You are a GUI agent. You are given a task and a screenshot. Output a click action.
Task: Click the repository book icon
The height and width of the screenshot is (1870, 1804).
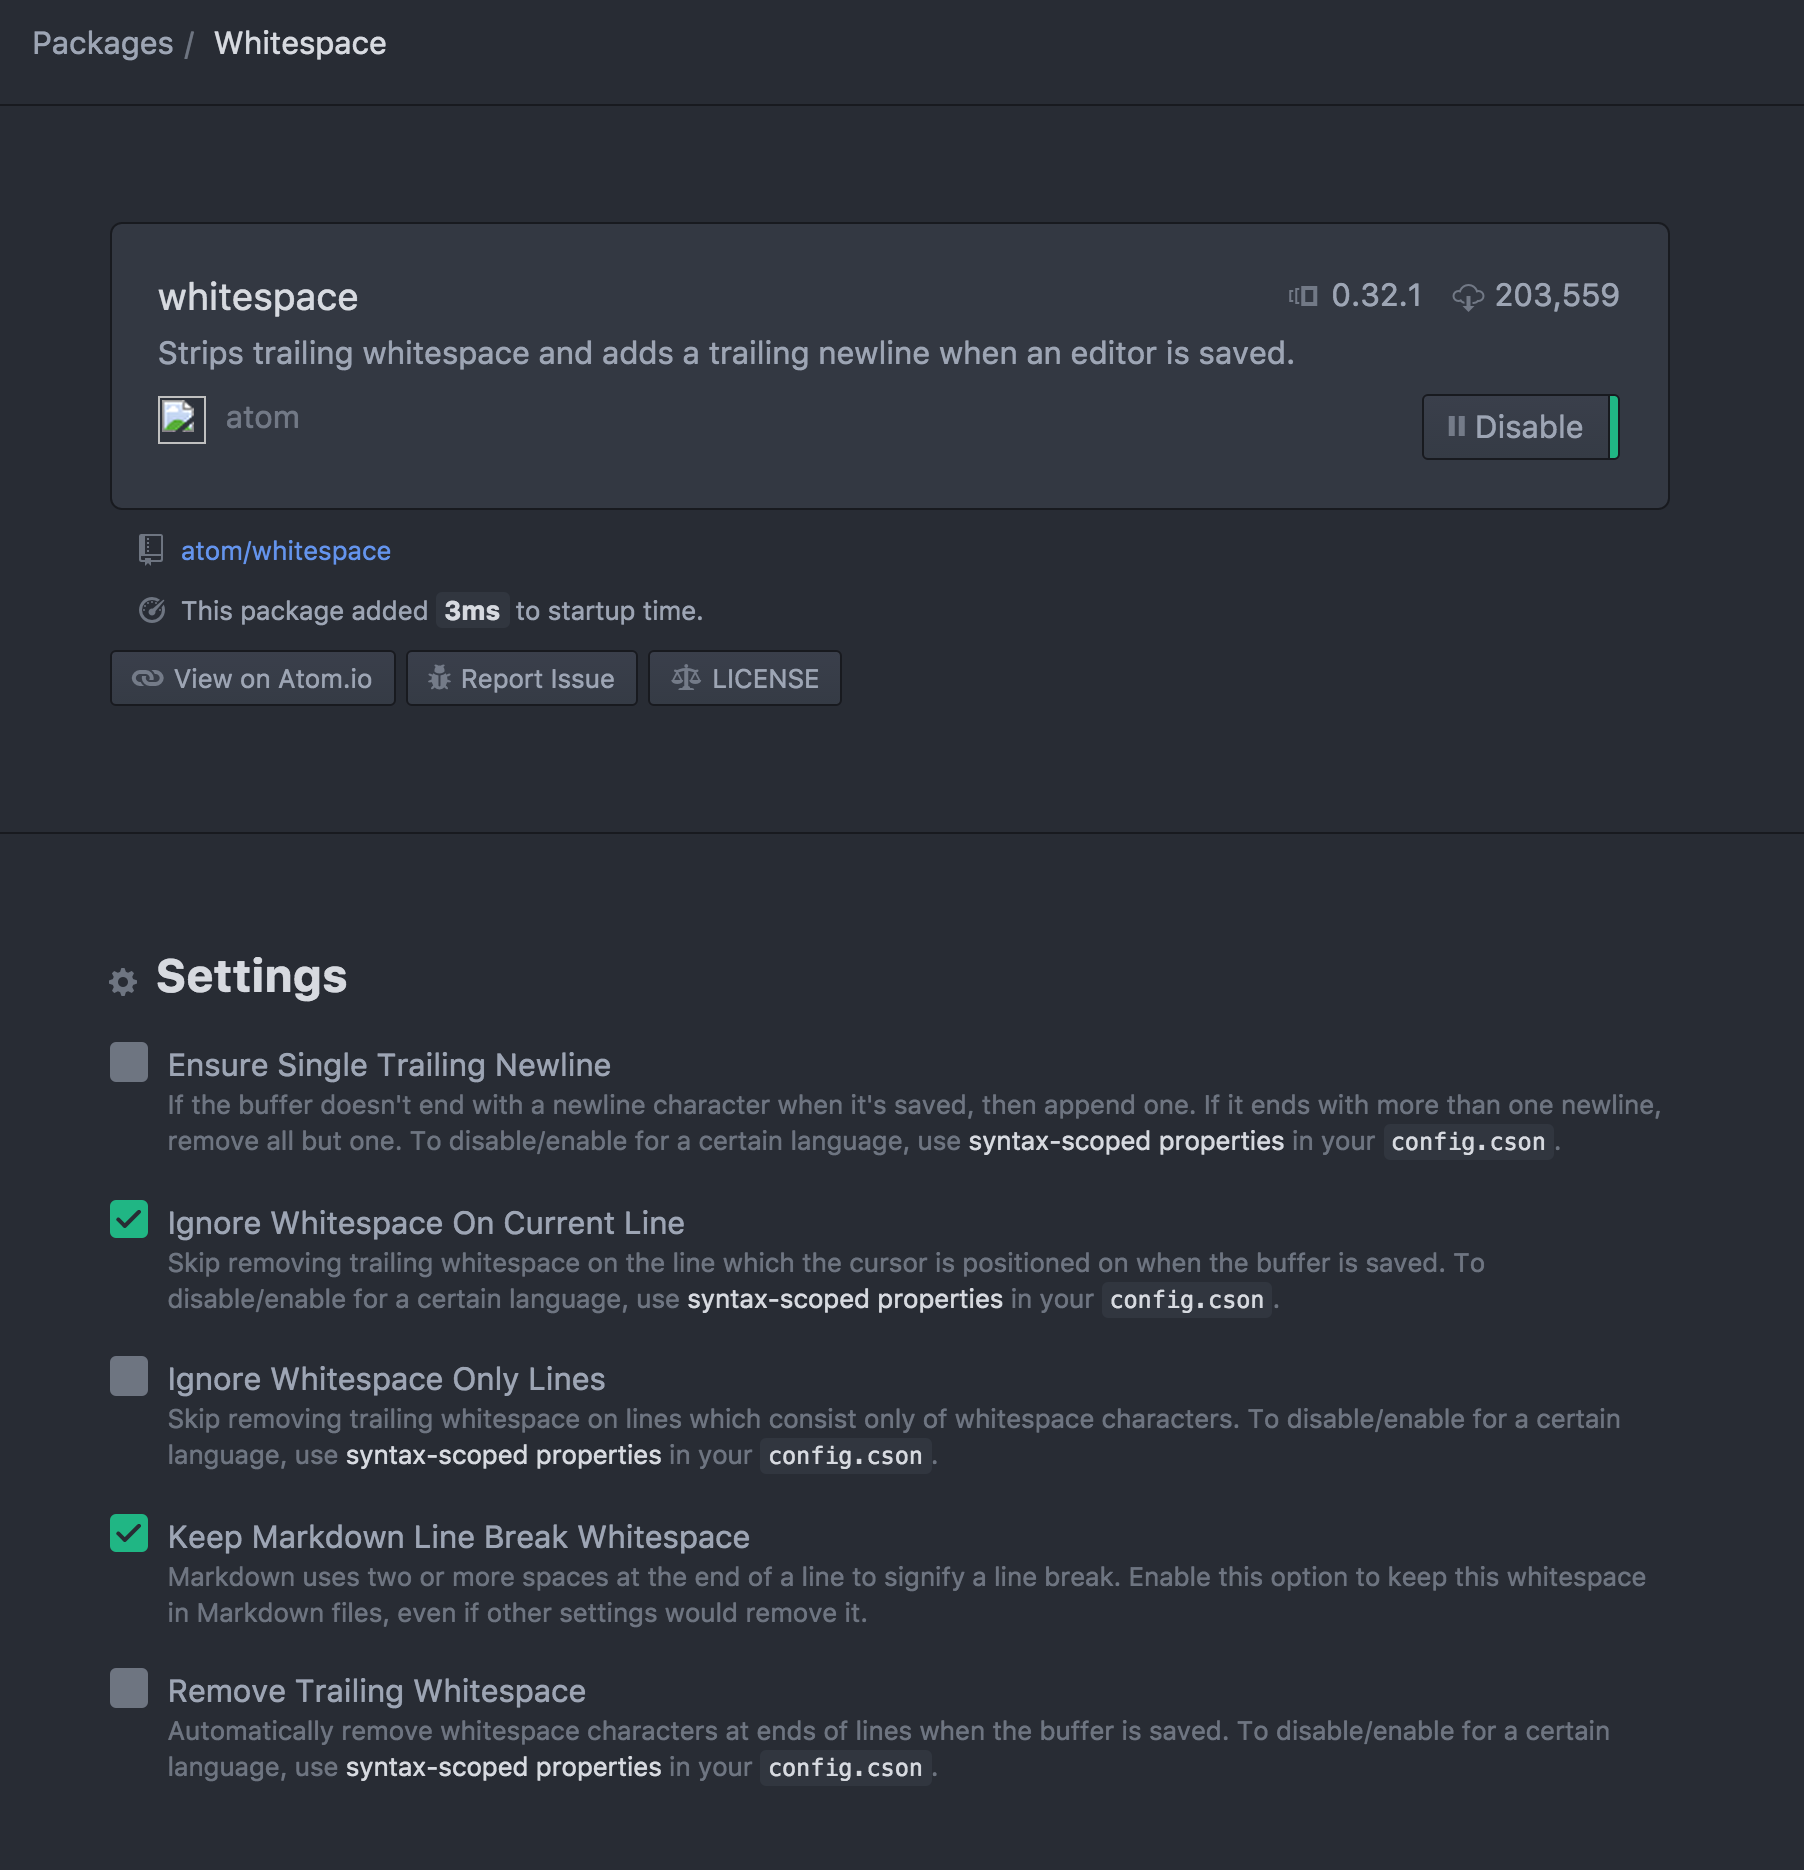[151, 549]
